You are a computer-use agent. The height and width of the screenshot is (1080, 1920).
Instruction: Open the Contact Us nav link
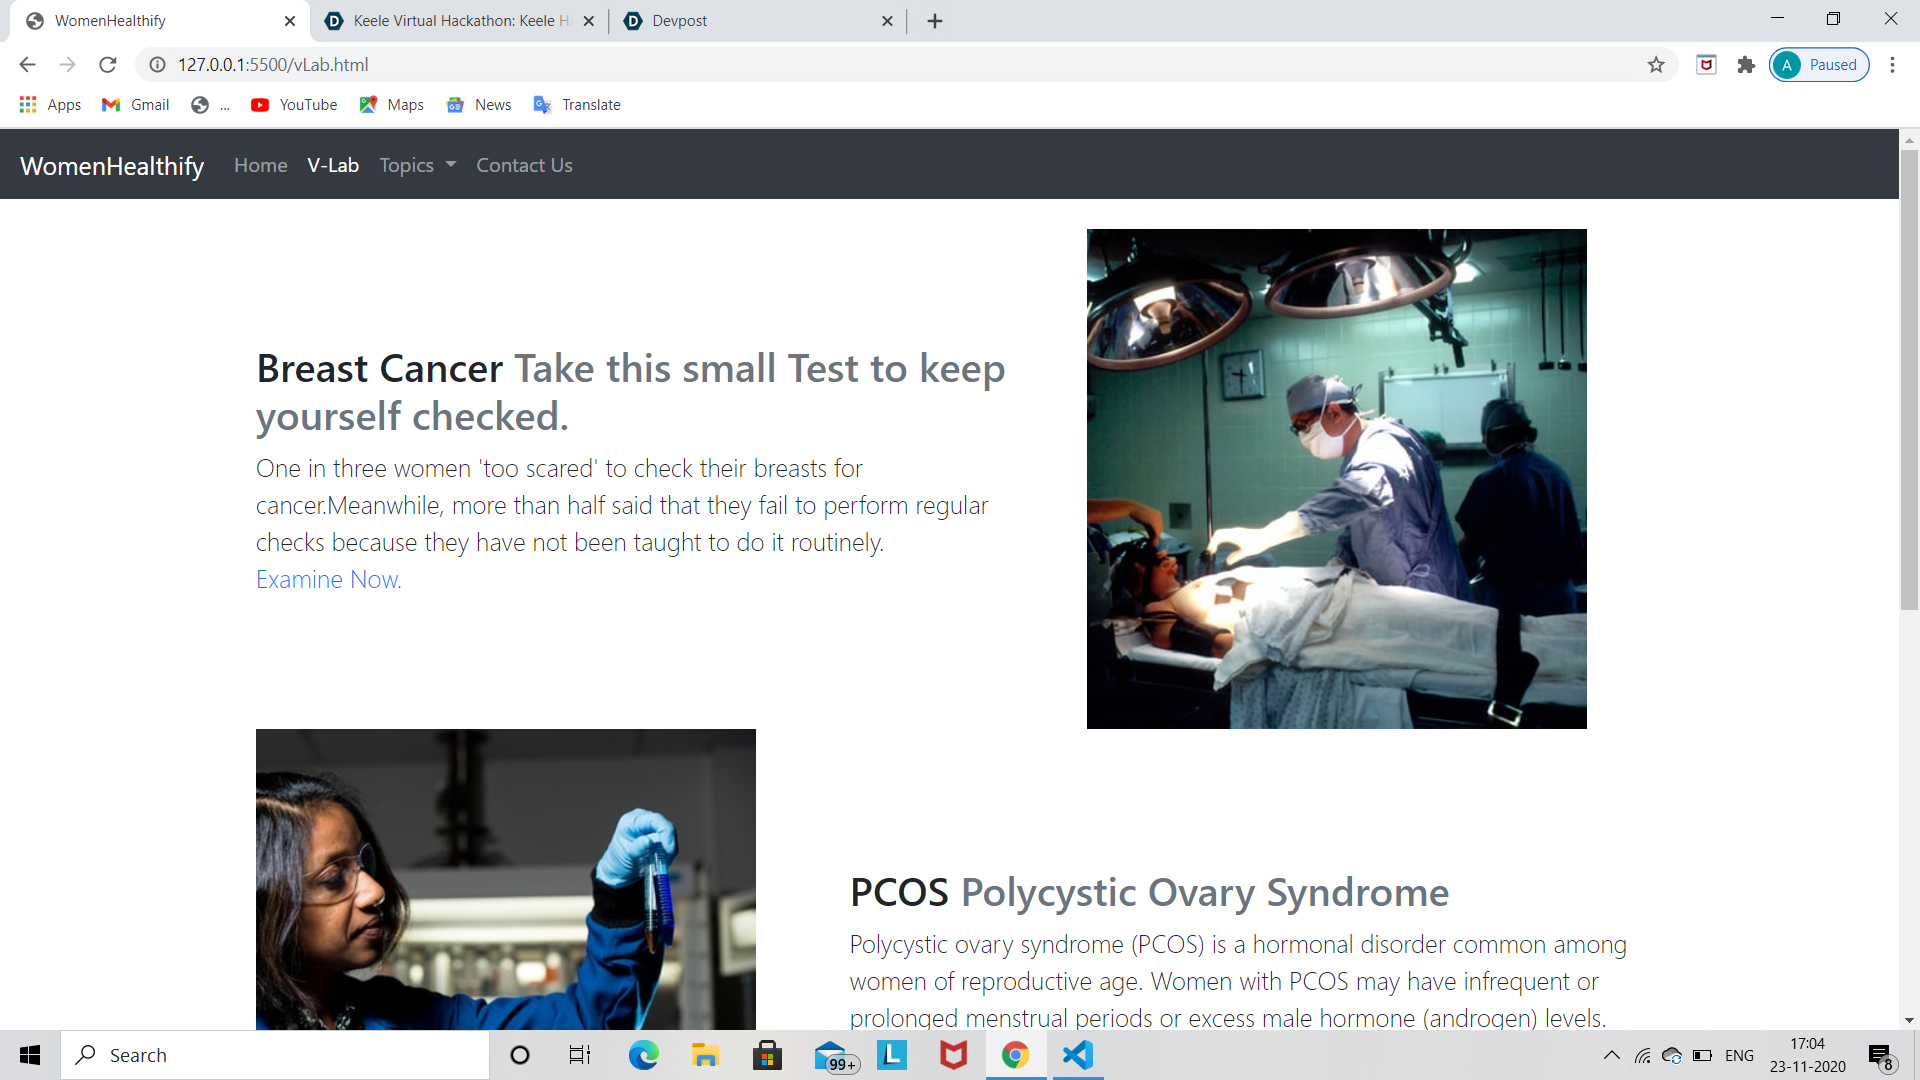pos(524,165)
